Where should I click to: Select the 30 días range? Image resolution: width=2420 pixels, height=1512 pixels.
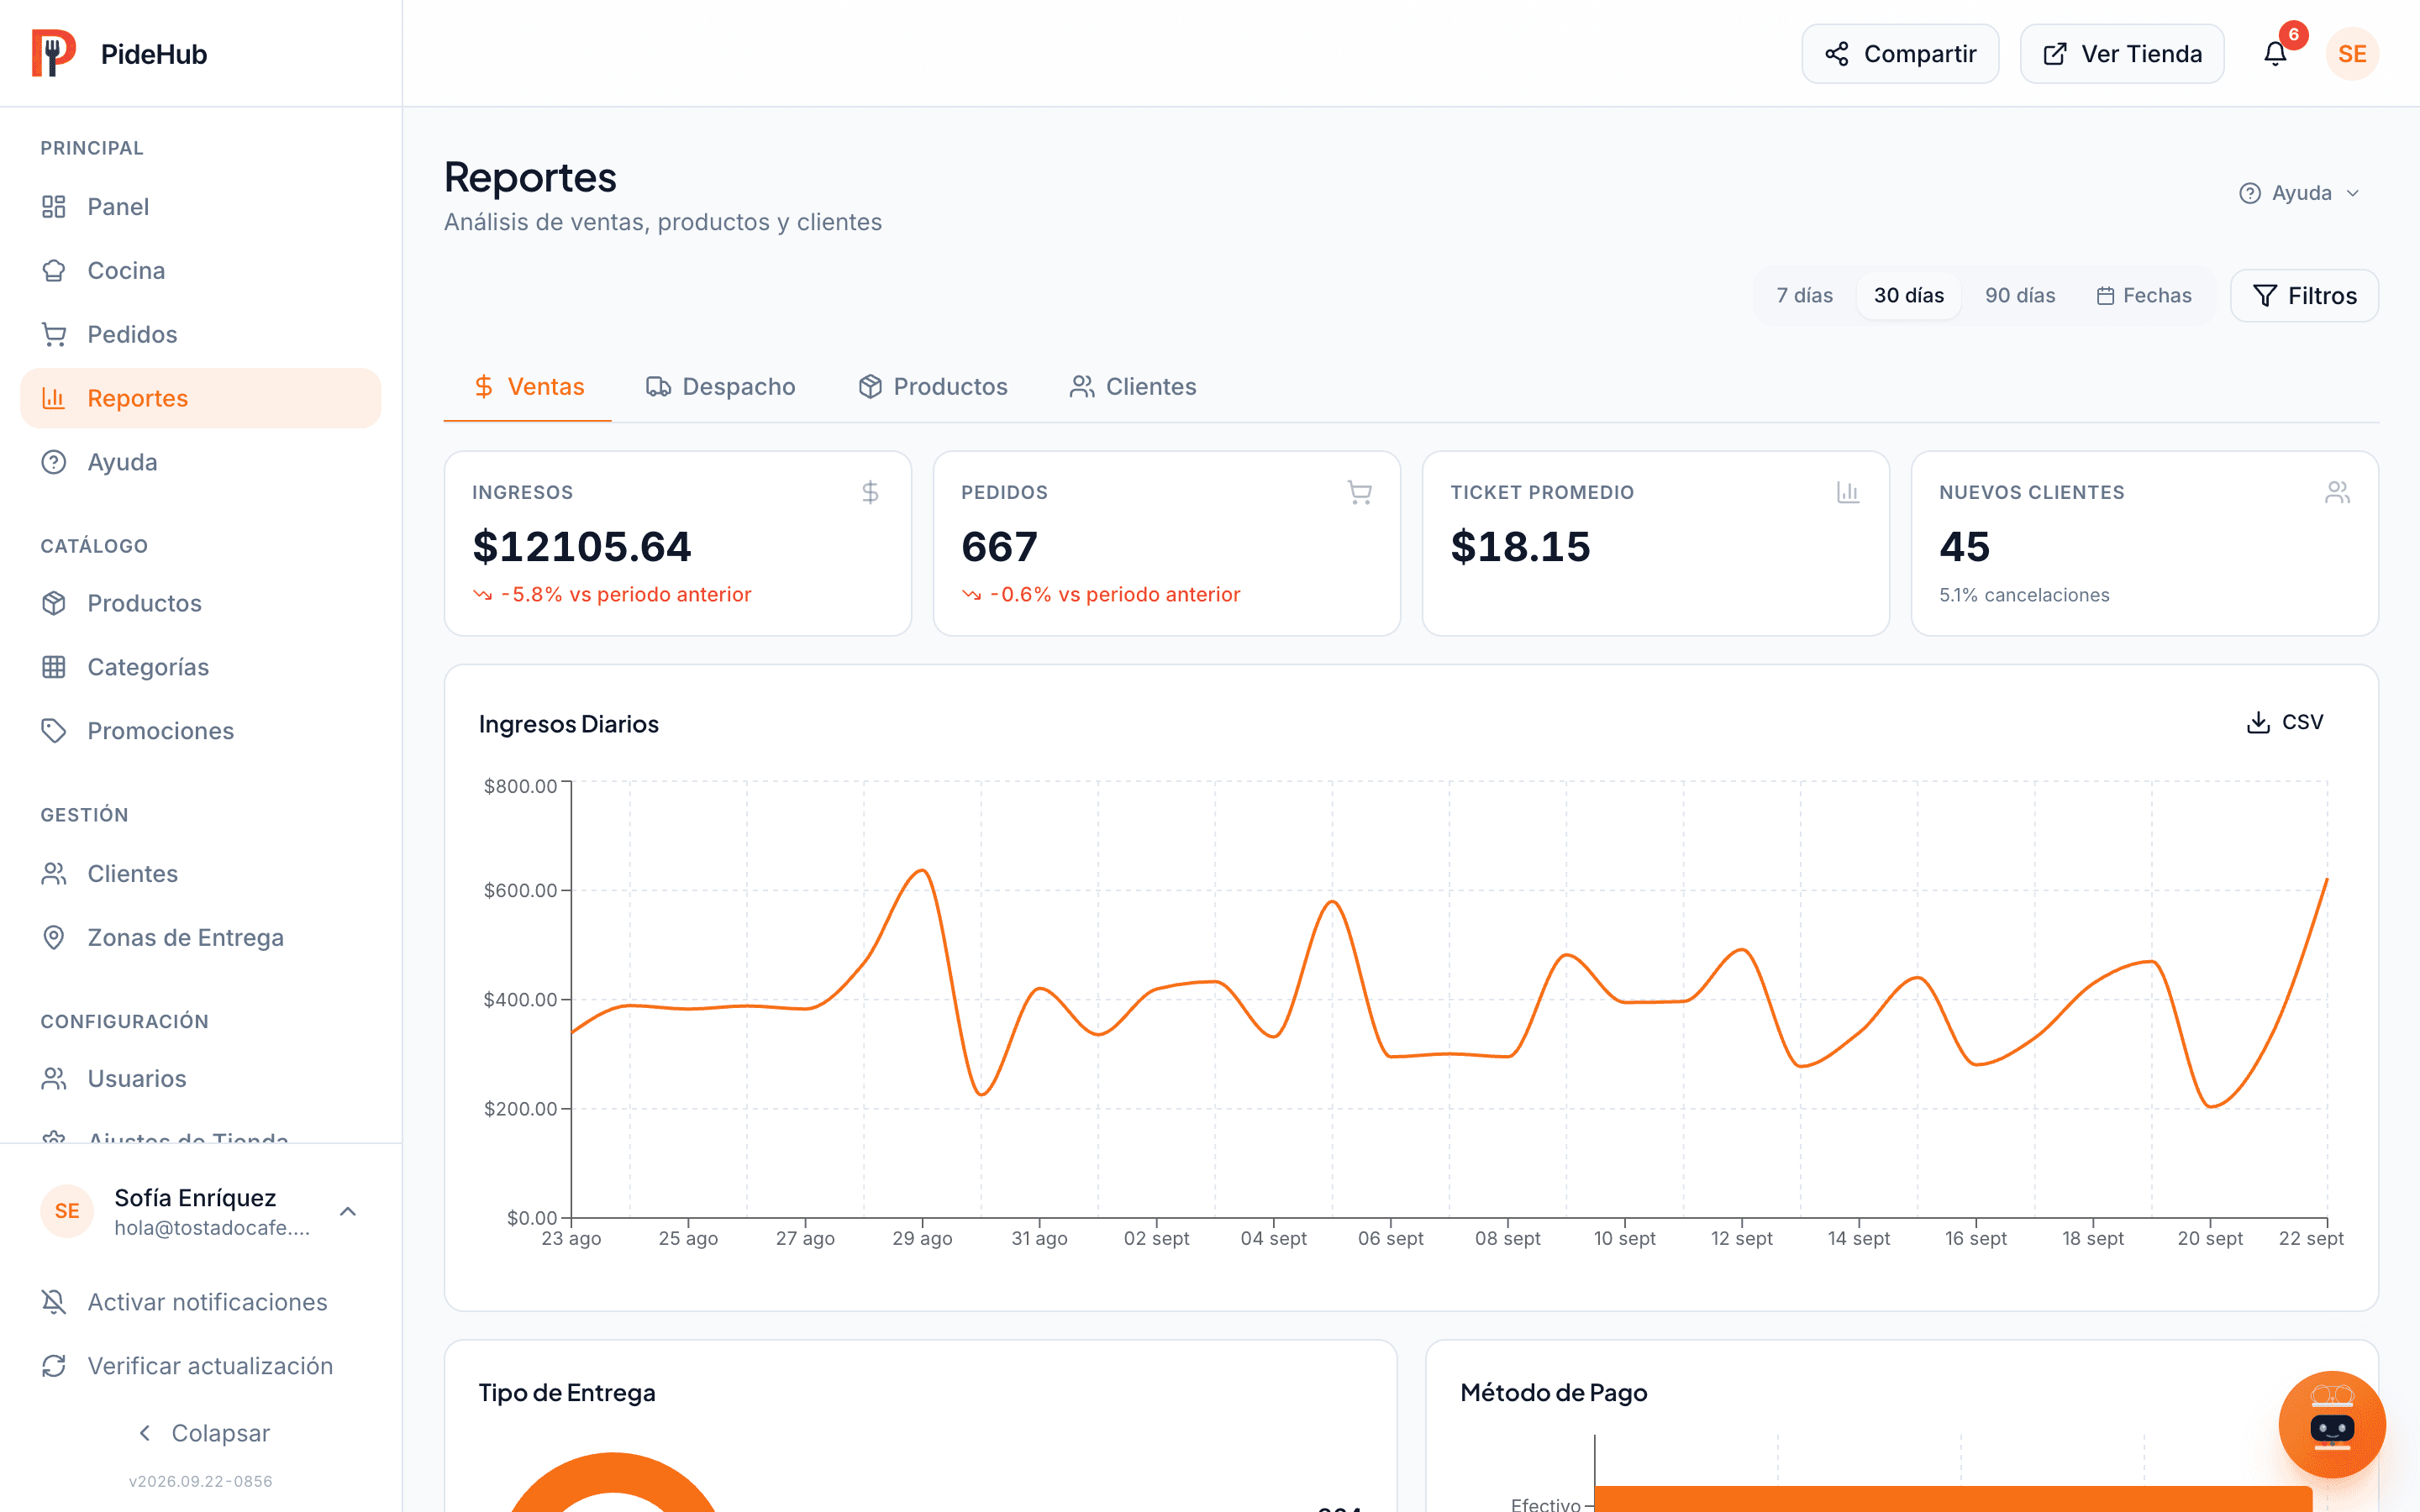(1909, 296)
